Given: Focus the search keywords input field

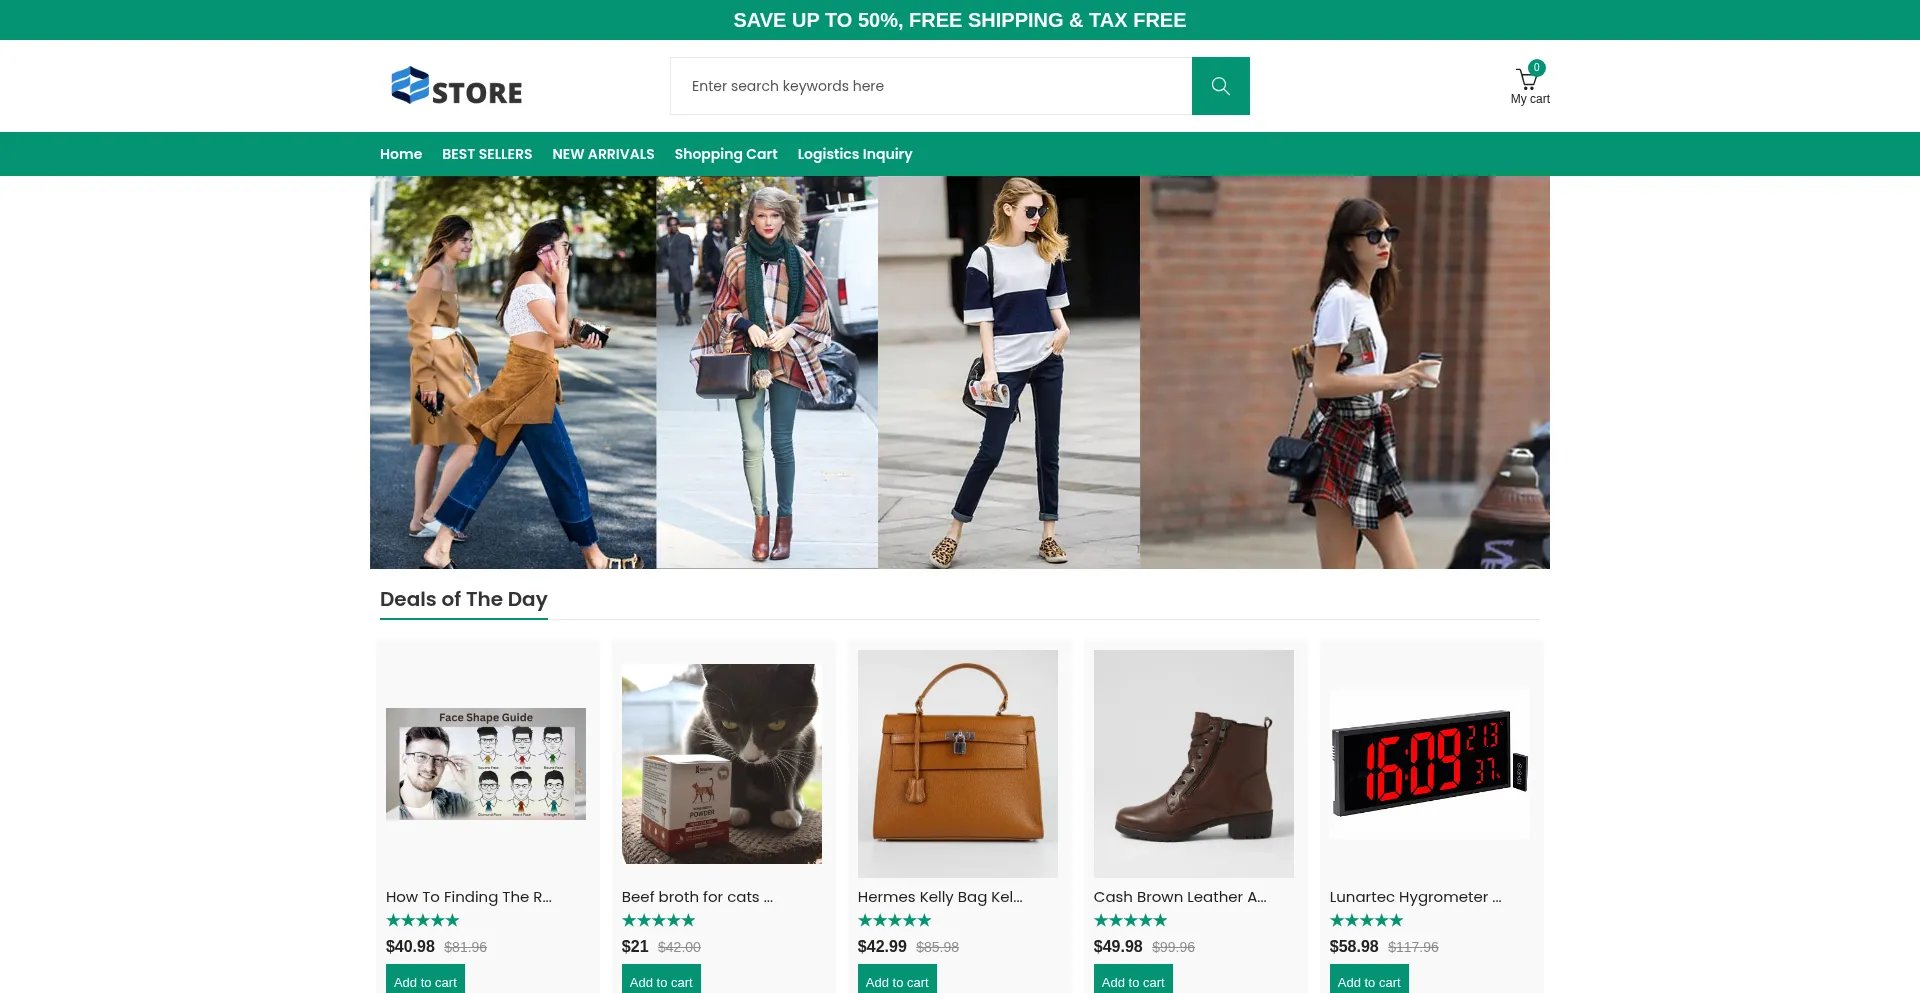Looking at the screenshot, I should coord(930,86).
